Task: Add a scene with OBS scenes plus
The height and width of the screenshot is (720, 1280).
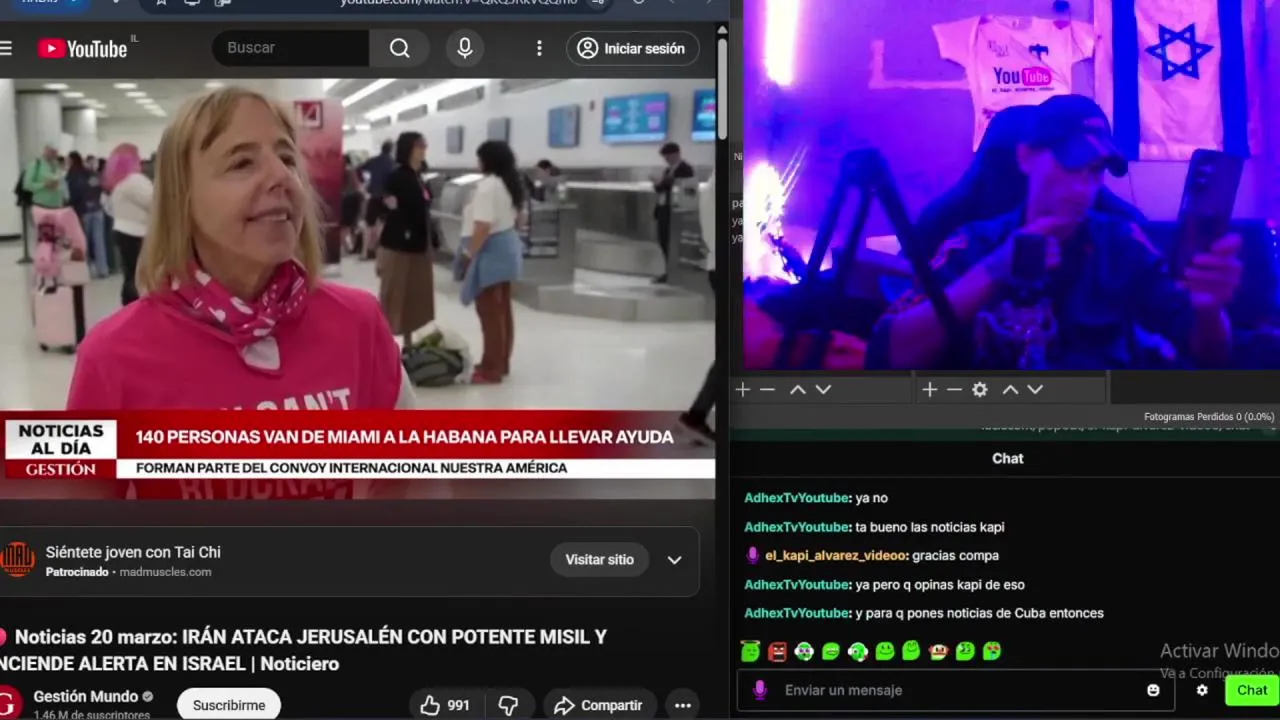Action: pos(743,389)
